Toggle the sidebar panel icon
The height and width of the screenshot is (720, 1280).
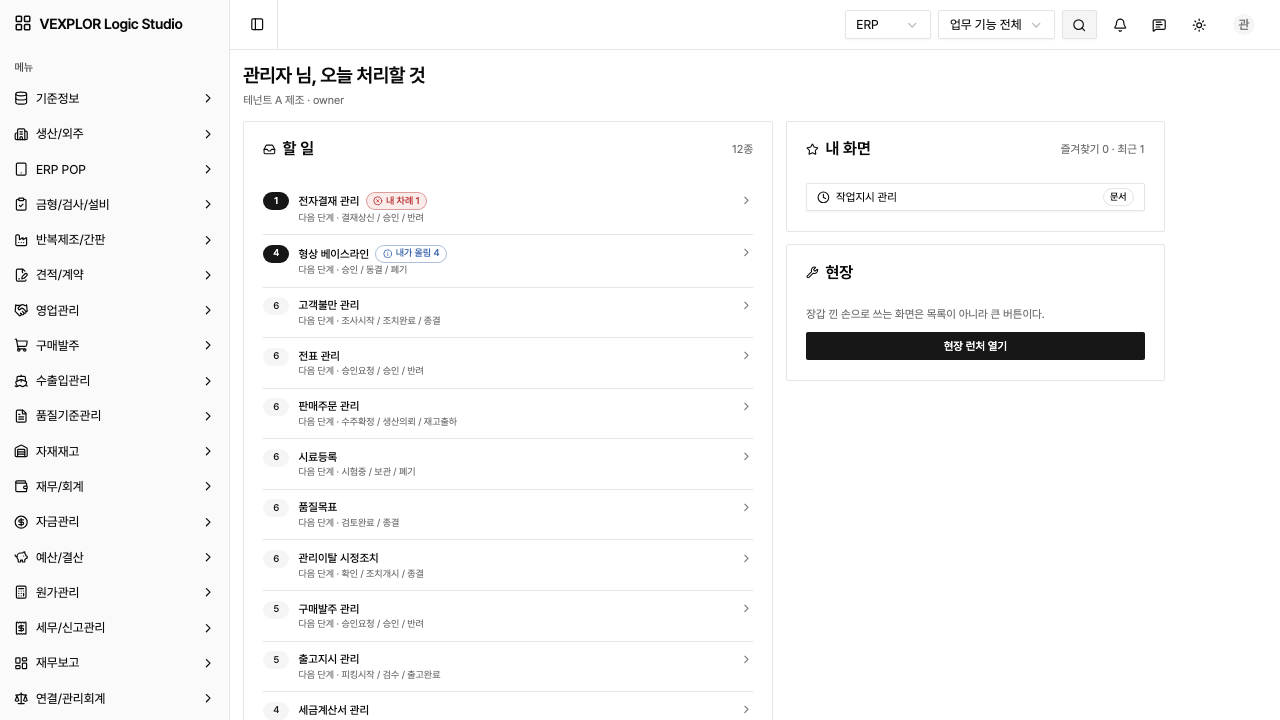[x=257, y=24]
